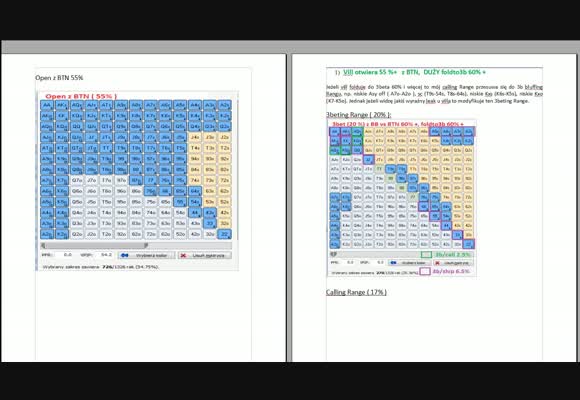This screenshot has width=580, height=400.
Task: Toggle the 22 cell in Open z BTN chart
Action: point(224,234)
